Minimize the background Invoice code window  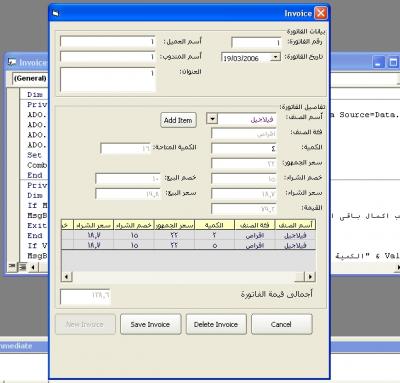coord(378,62)
